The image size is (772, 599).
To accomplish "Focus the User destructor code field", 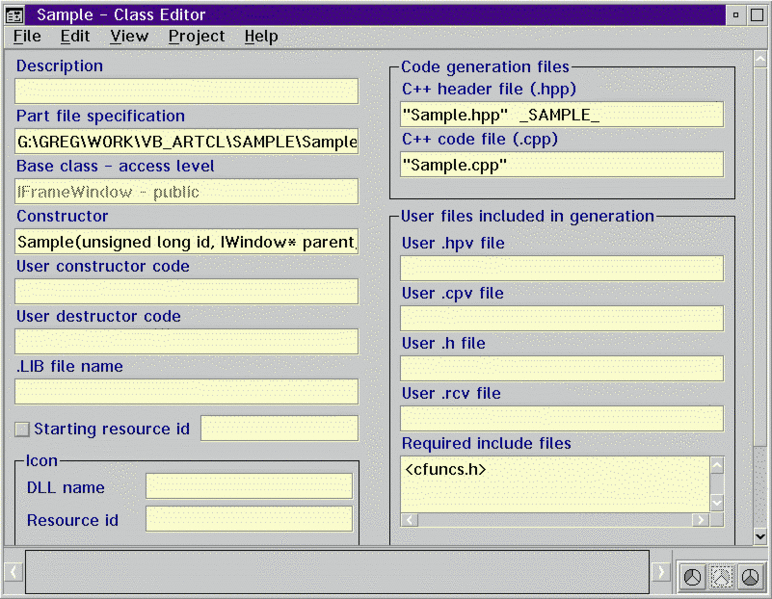I will coord(187,342).
